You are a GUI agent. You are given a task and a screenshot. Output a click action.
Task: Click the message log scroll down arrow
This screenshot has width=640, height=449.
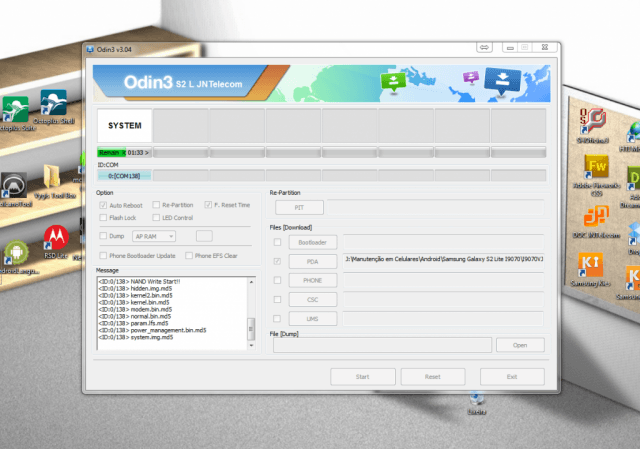[x=251, y=345]
